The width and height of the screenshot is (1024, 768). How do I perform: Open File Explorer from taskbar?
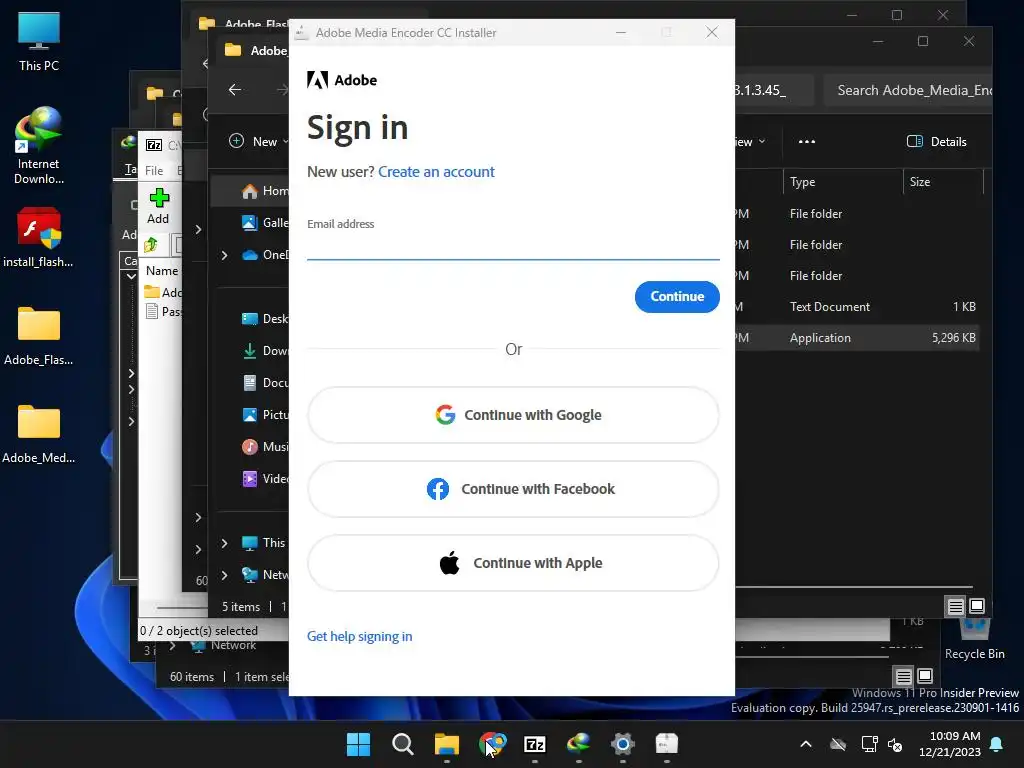click(x=447, y=744)
